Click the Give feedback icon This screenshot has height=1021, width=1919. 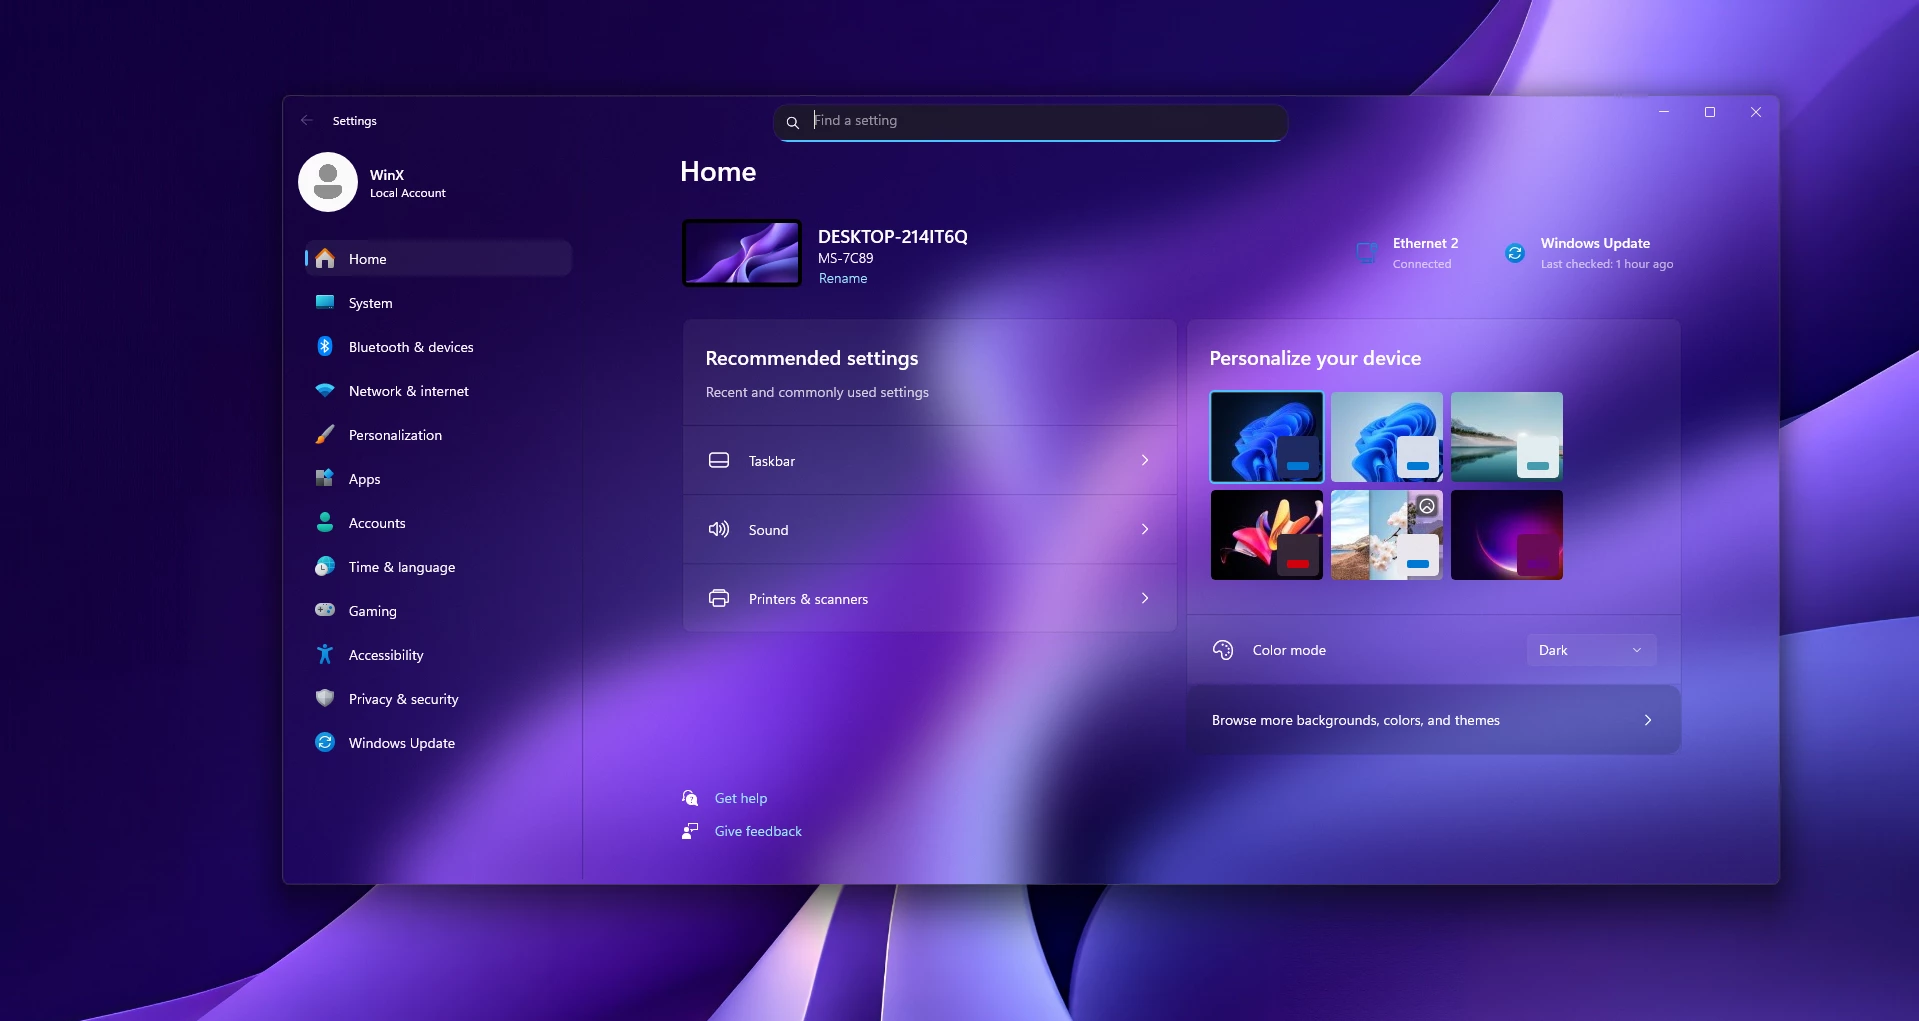point(690,831)
